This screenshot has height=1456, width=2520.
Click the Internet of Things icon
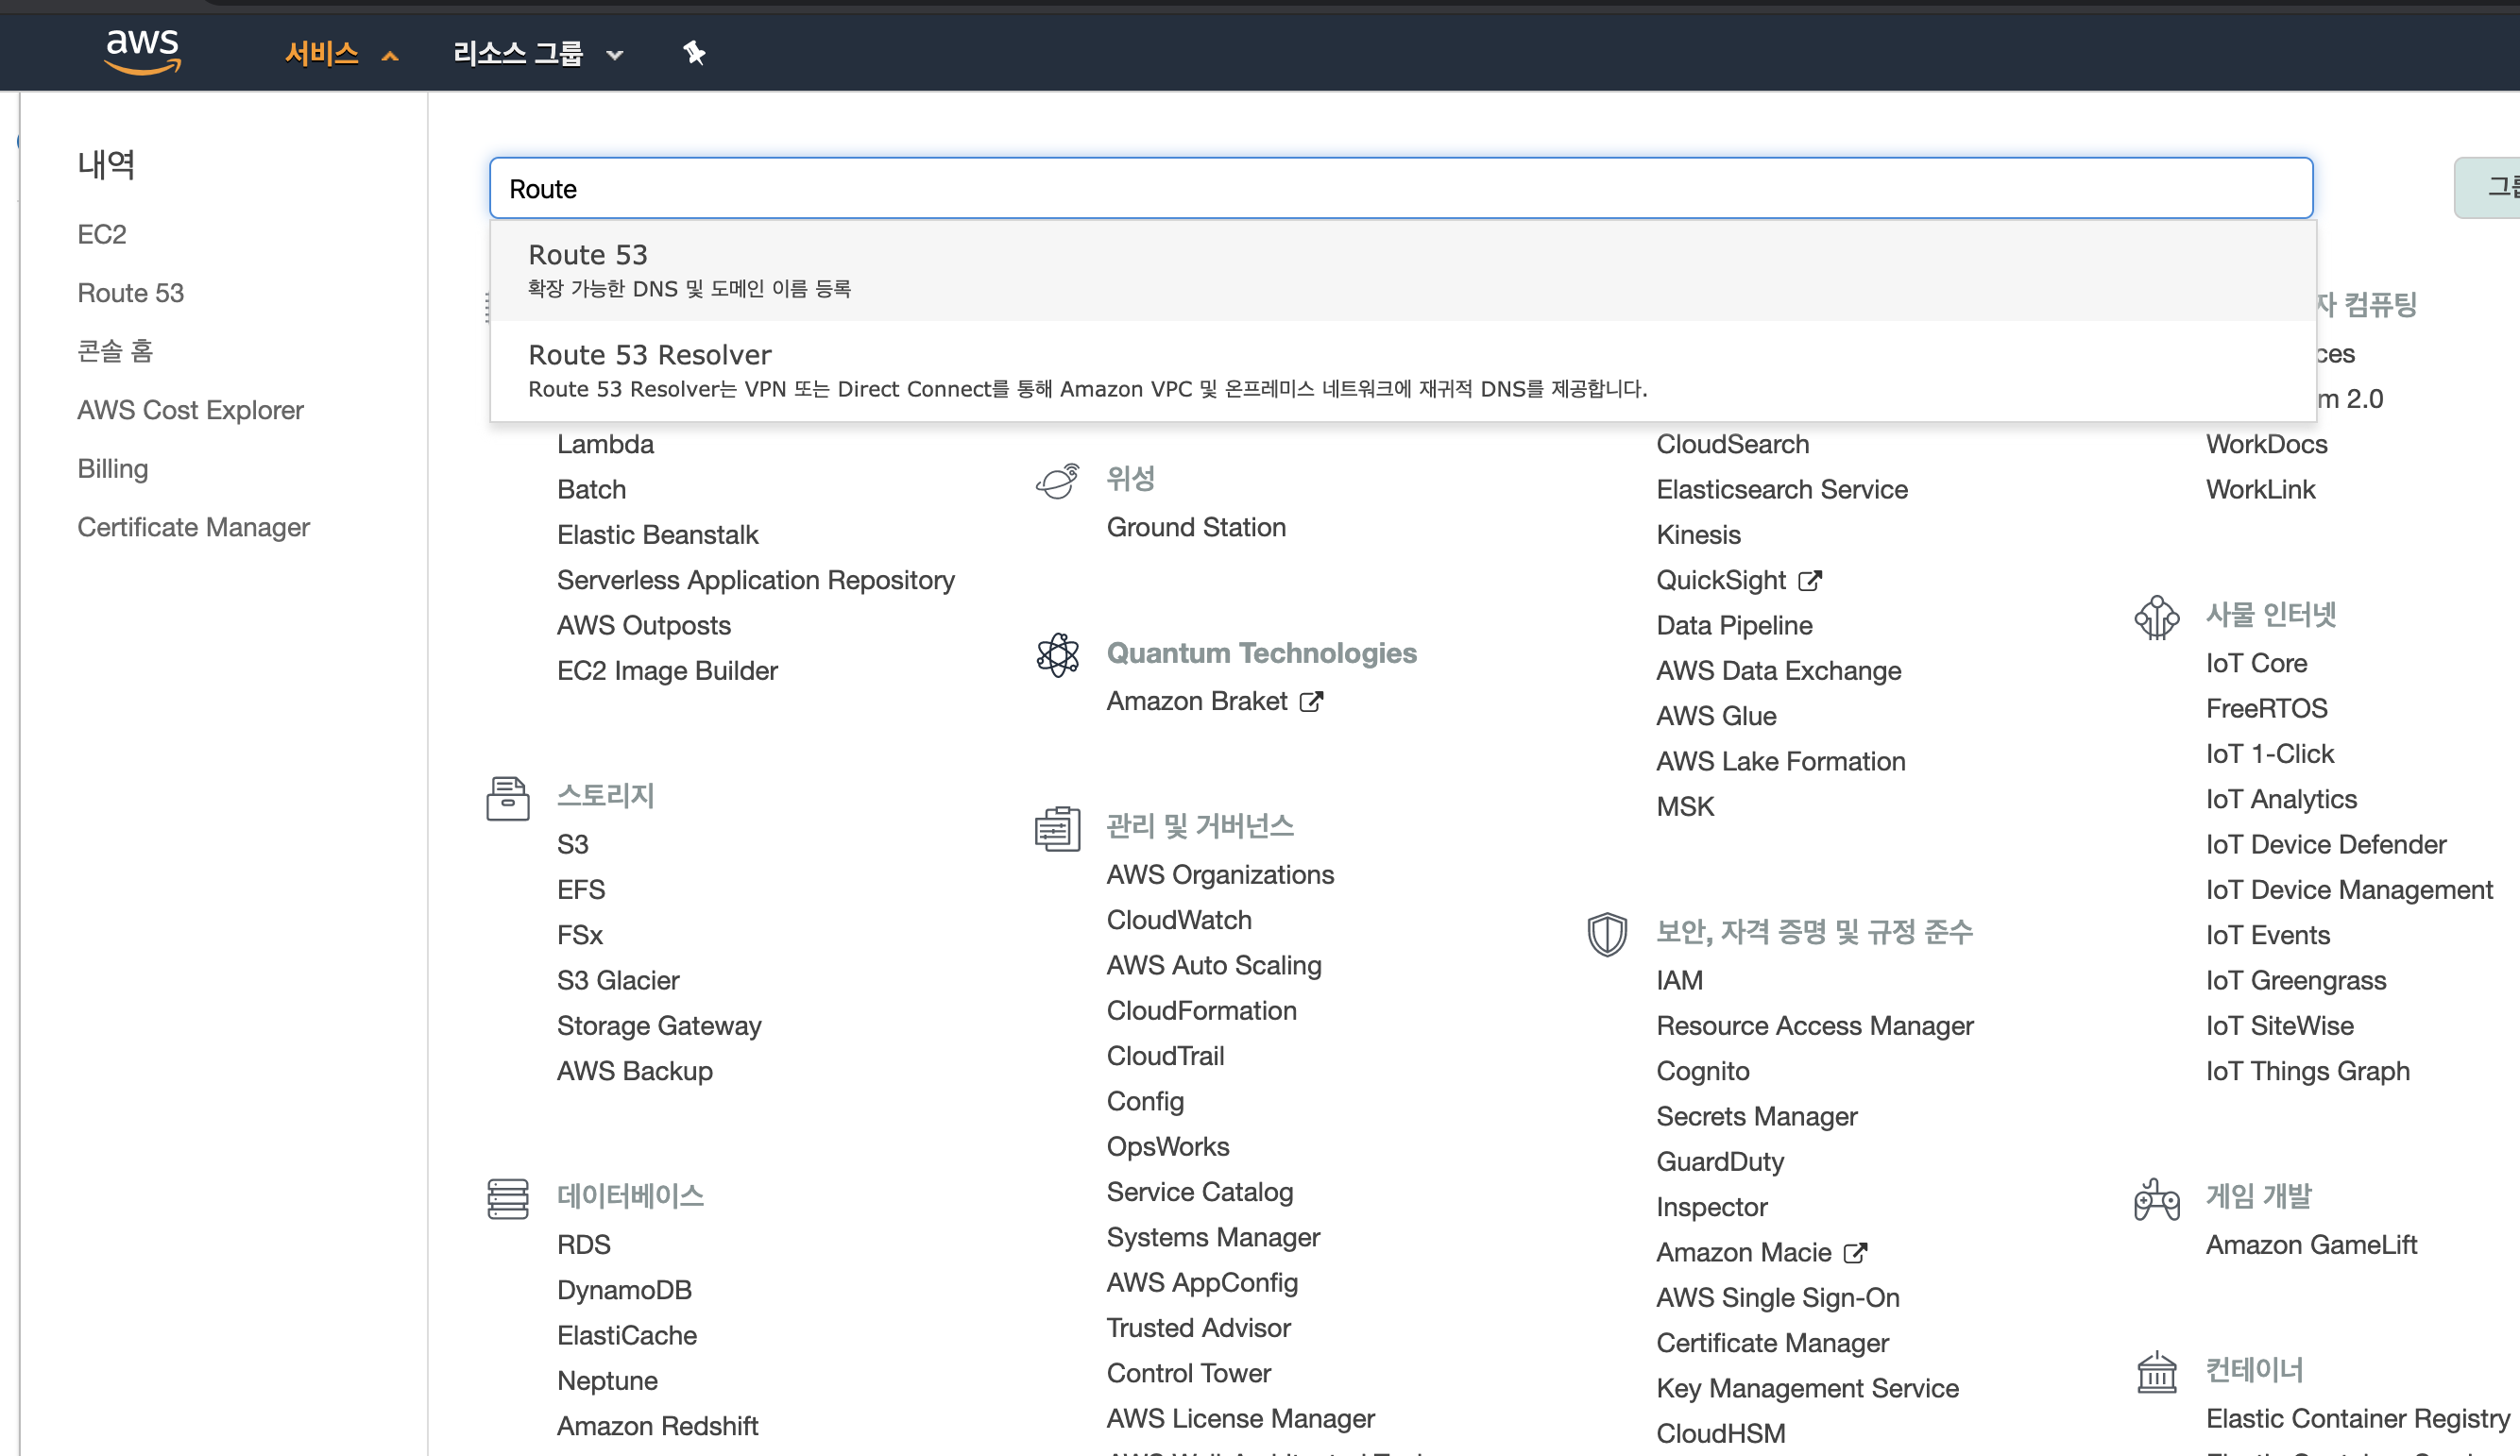(2156, 616)
